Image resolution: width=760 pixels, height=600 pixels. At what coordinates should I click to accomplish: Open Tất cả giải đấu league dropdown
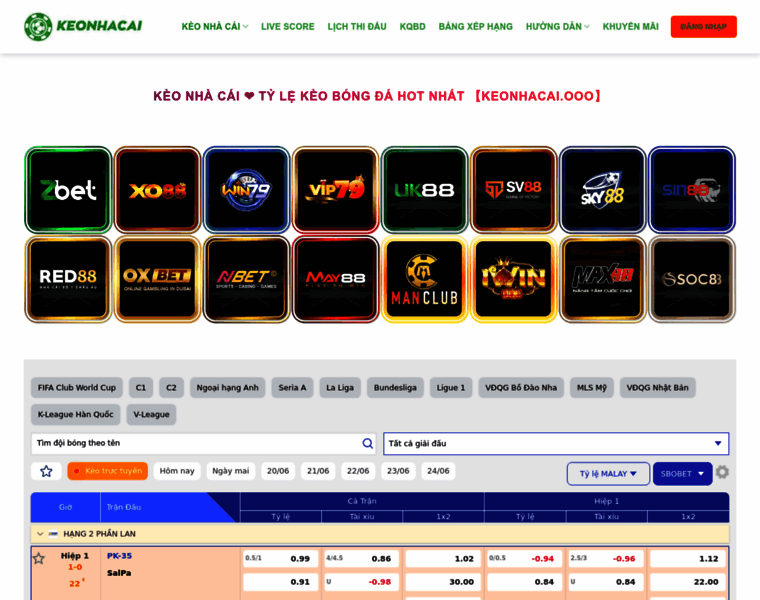coord(556,443)
